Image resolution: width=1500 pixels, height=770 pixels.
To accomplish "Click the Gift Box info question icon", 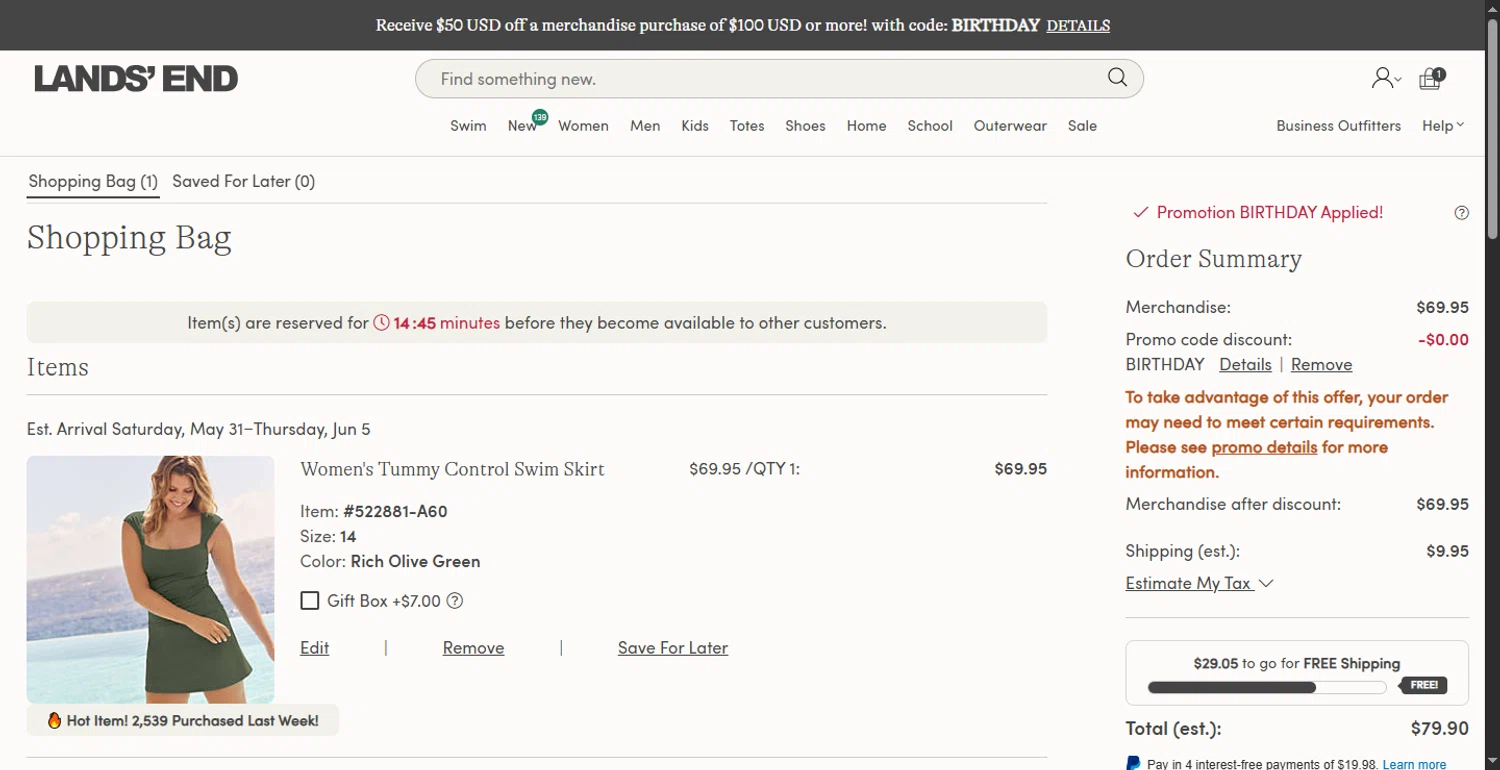I will pyautogui.click(x=455, y=601).
